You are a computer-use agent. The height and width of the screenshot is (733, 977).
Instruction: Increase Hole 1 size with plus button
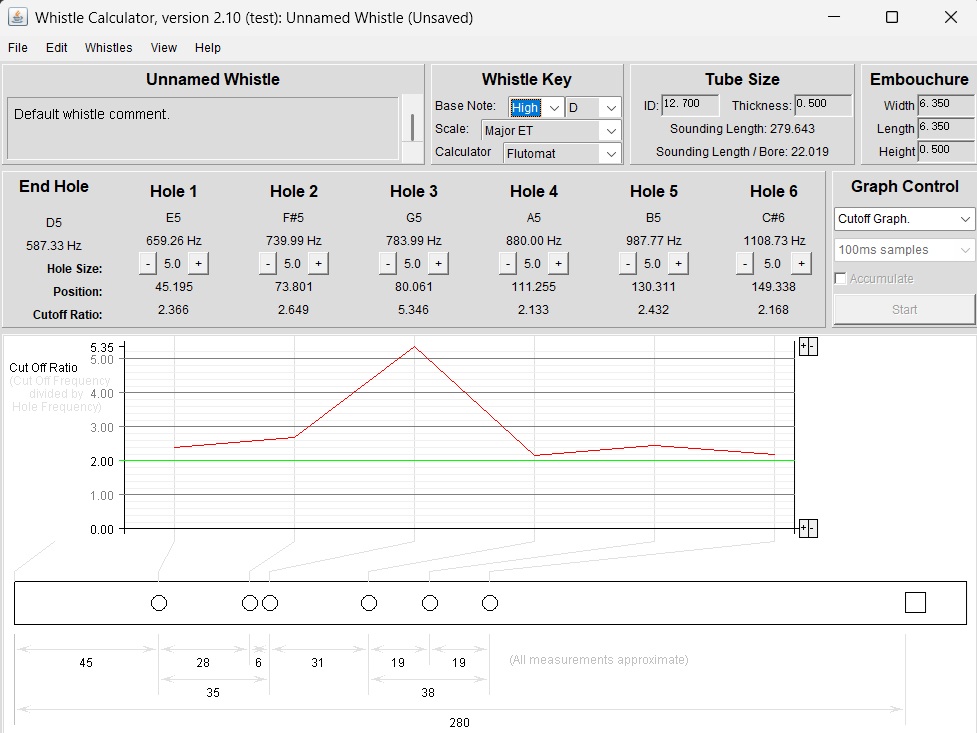pyautogui.click(x=198, y=263)
